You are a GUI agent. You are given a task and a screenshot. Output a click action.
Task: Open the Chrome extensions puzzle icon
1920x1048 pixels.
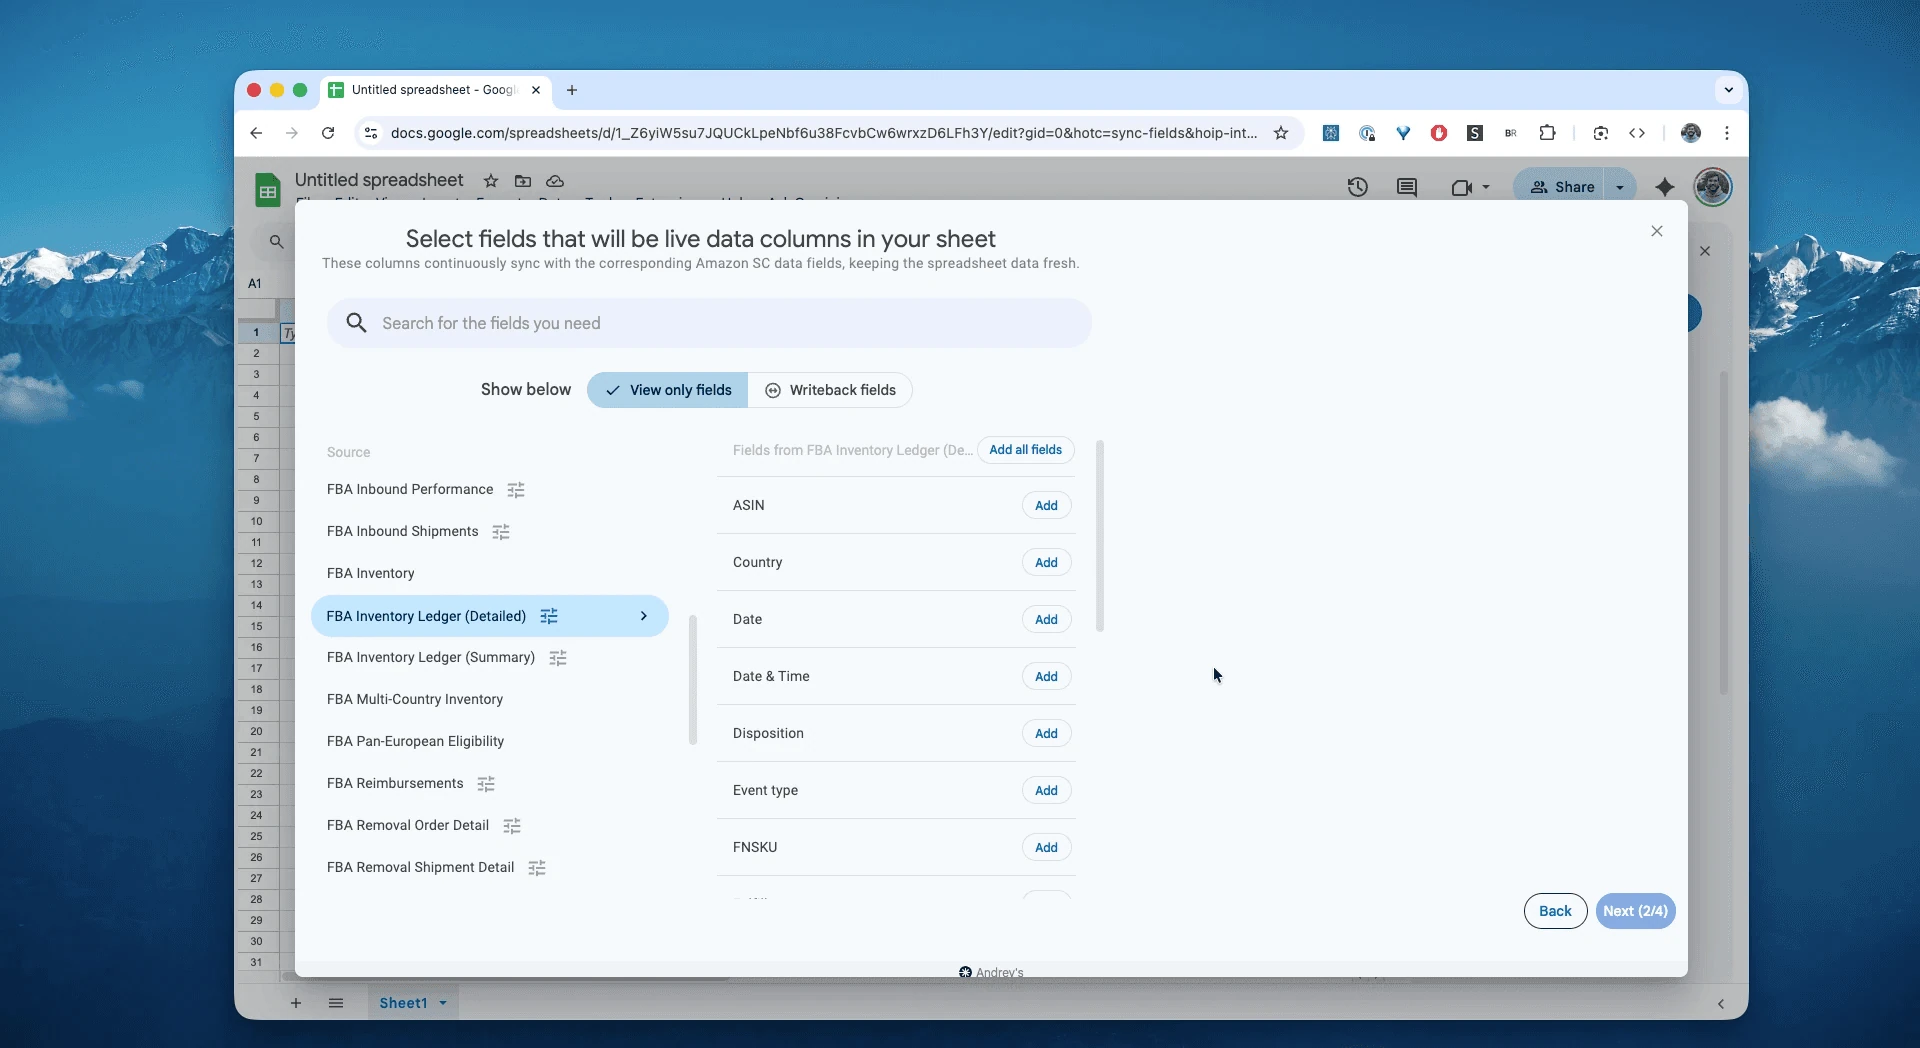tap(1547, 133)
